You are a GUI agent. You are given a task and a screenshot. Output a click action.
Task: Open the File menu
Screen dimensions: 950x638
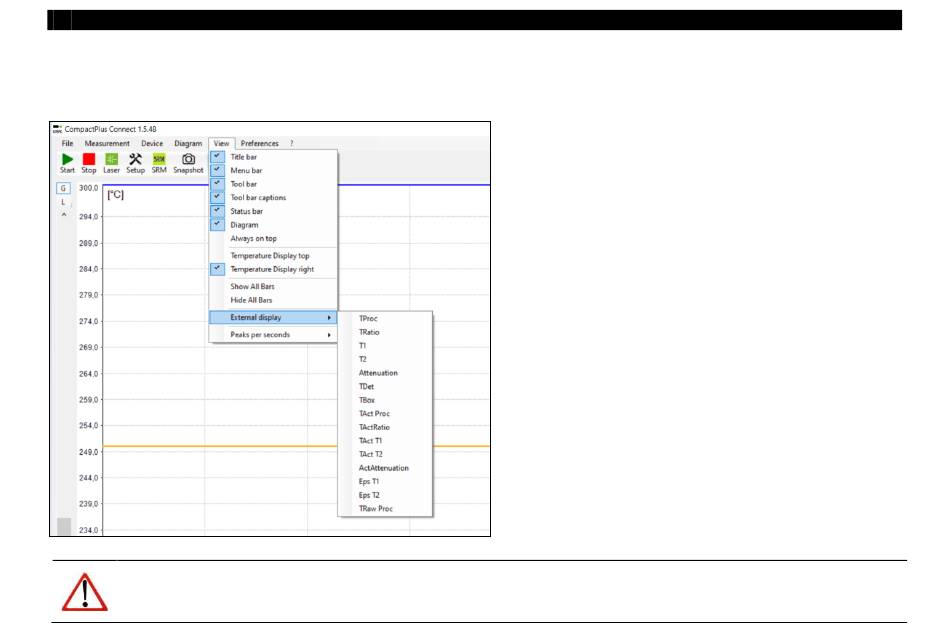click(x=67, y=144)
